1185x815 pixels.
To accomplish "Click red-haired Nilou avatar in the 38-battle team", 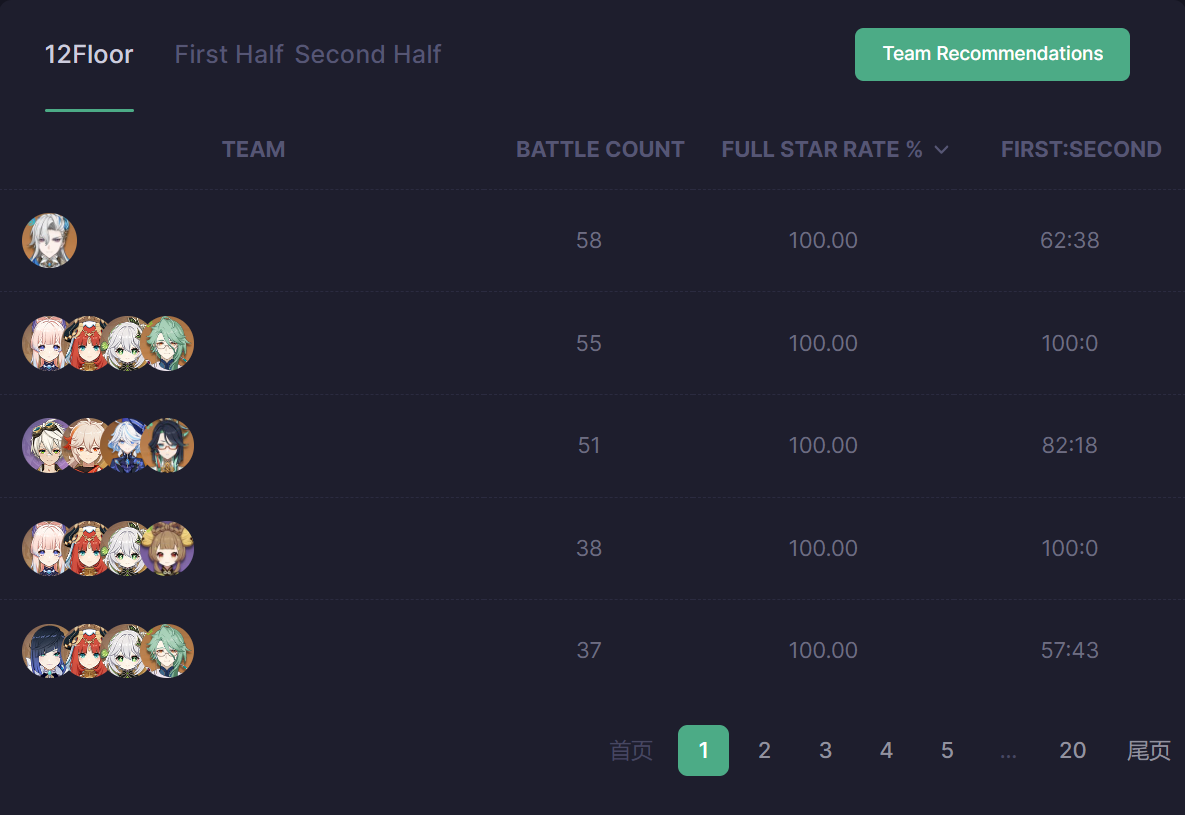I will [87, 549].
